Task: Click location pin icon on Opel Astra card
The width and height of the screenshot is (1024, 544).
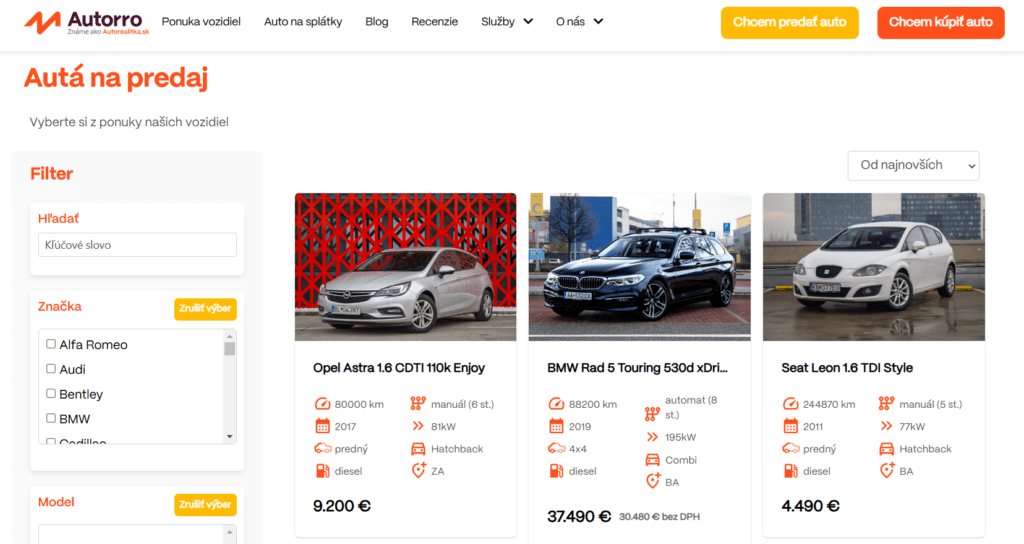Action: click(419, 470)
